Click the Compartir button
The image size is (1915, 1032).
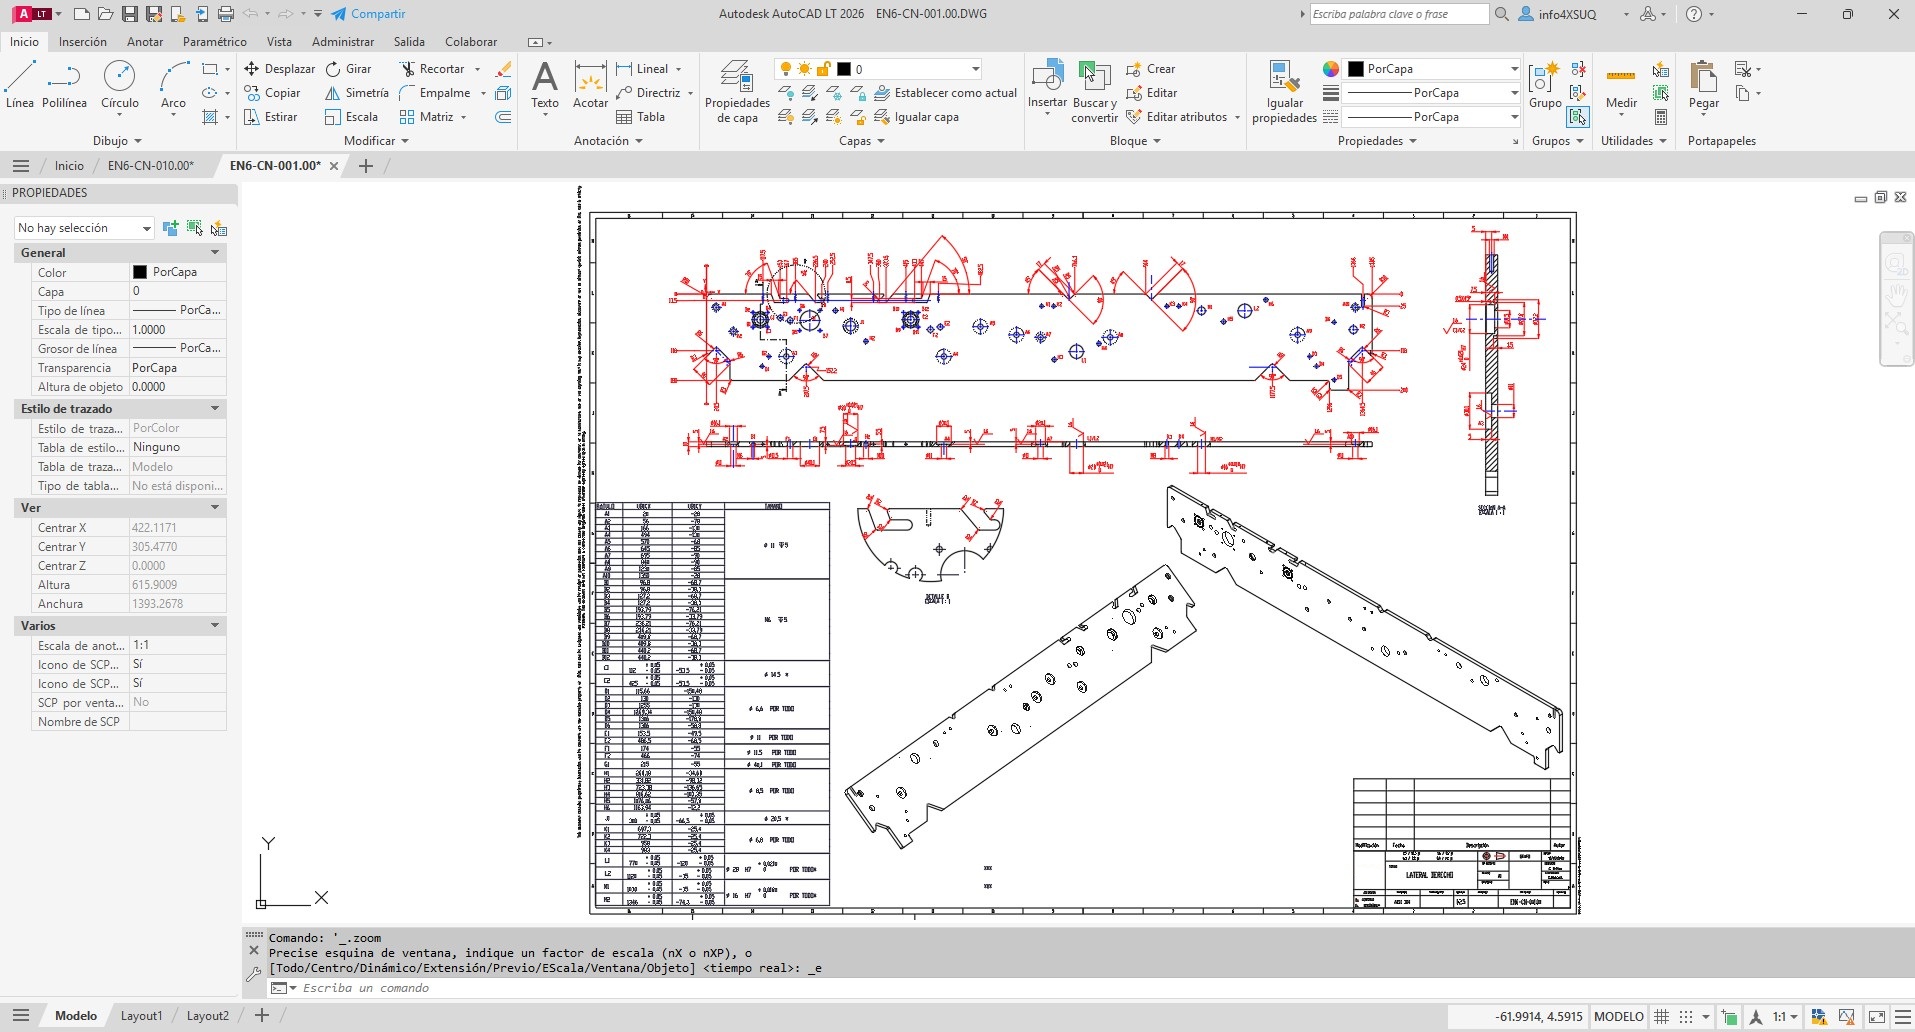368,14
